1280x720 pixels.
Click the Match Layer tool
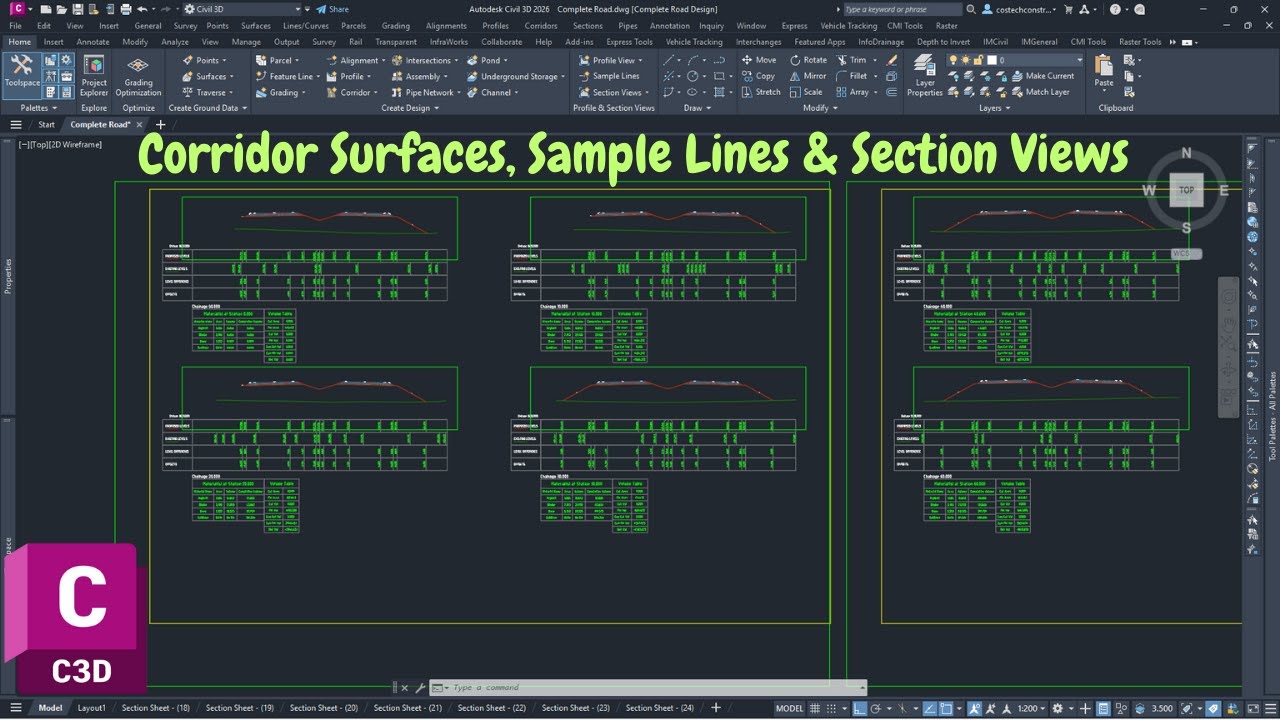click(1039, 92)
